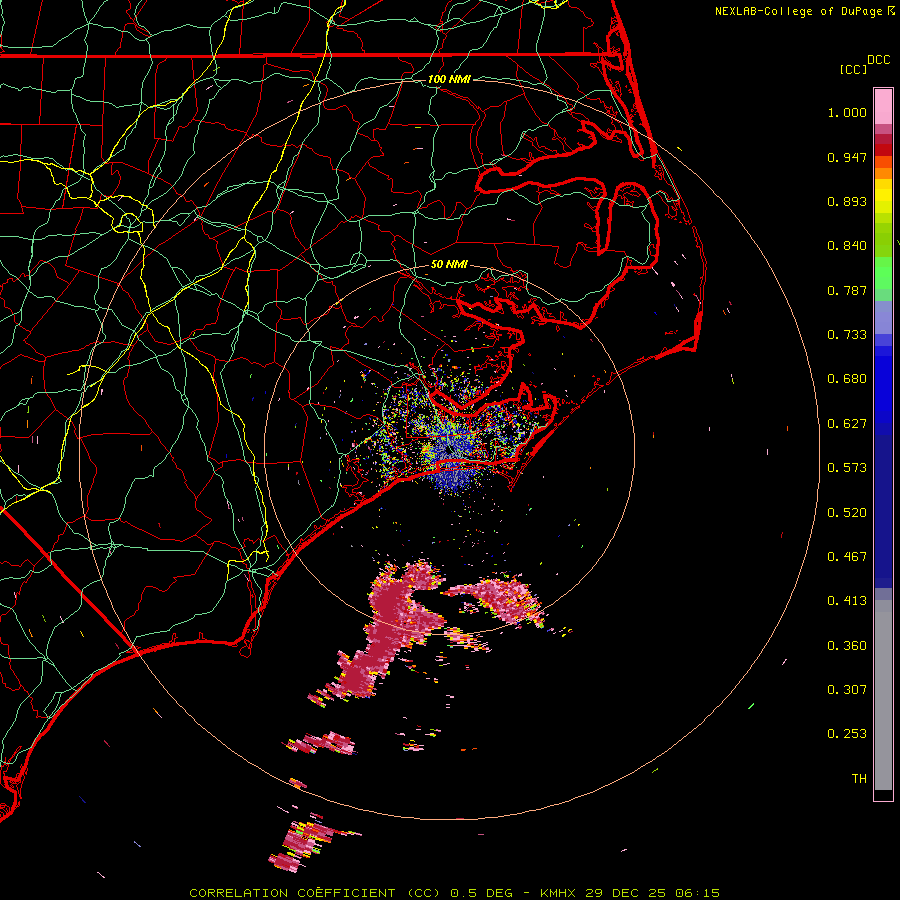Click the 0.840 scale value
The image size is (900, 900).
(847, 246)
